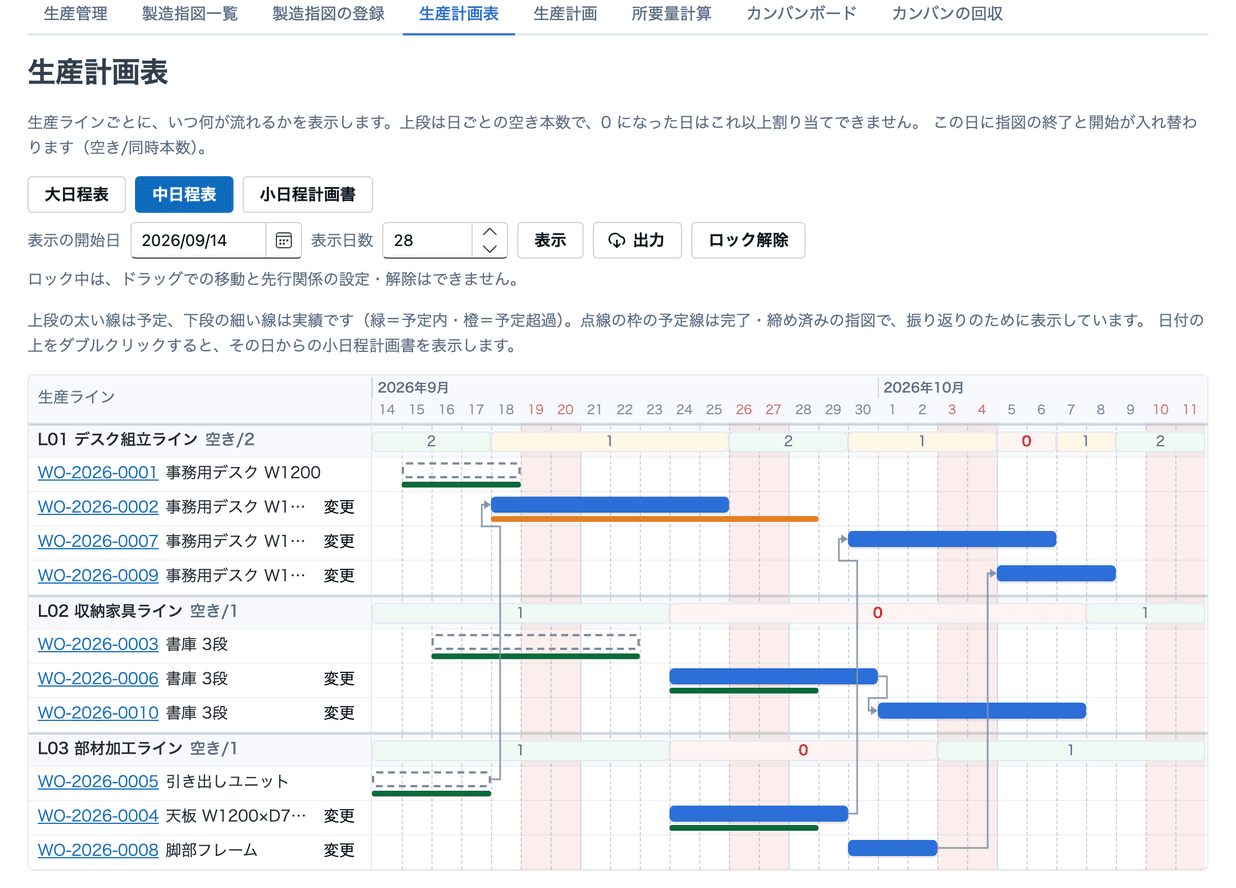
Task: Open work order WO-2026-0002
Action: [98, 507]
